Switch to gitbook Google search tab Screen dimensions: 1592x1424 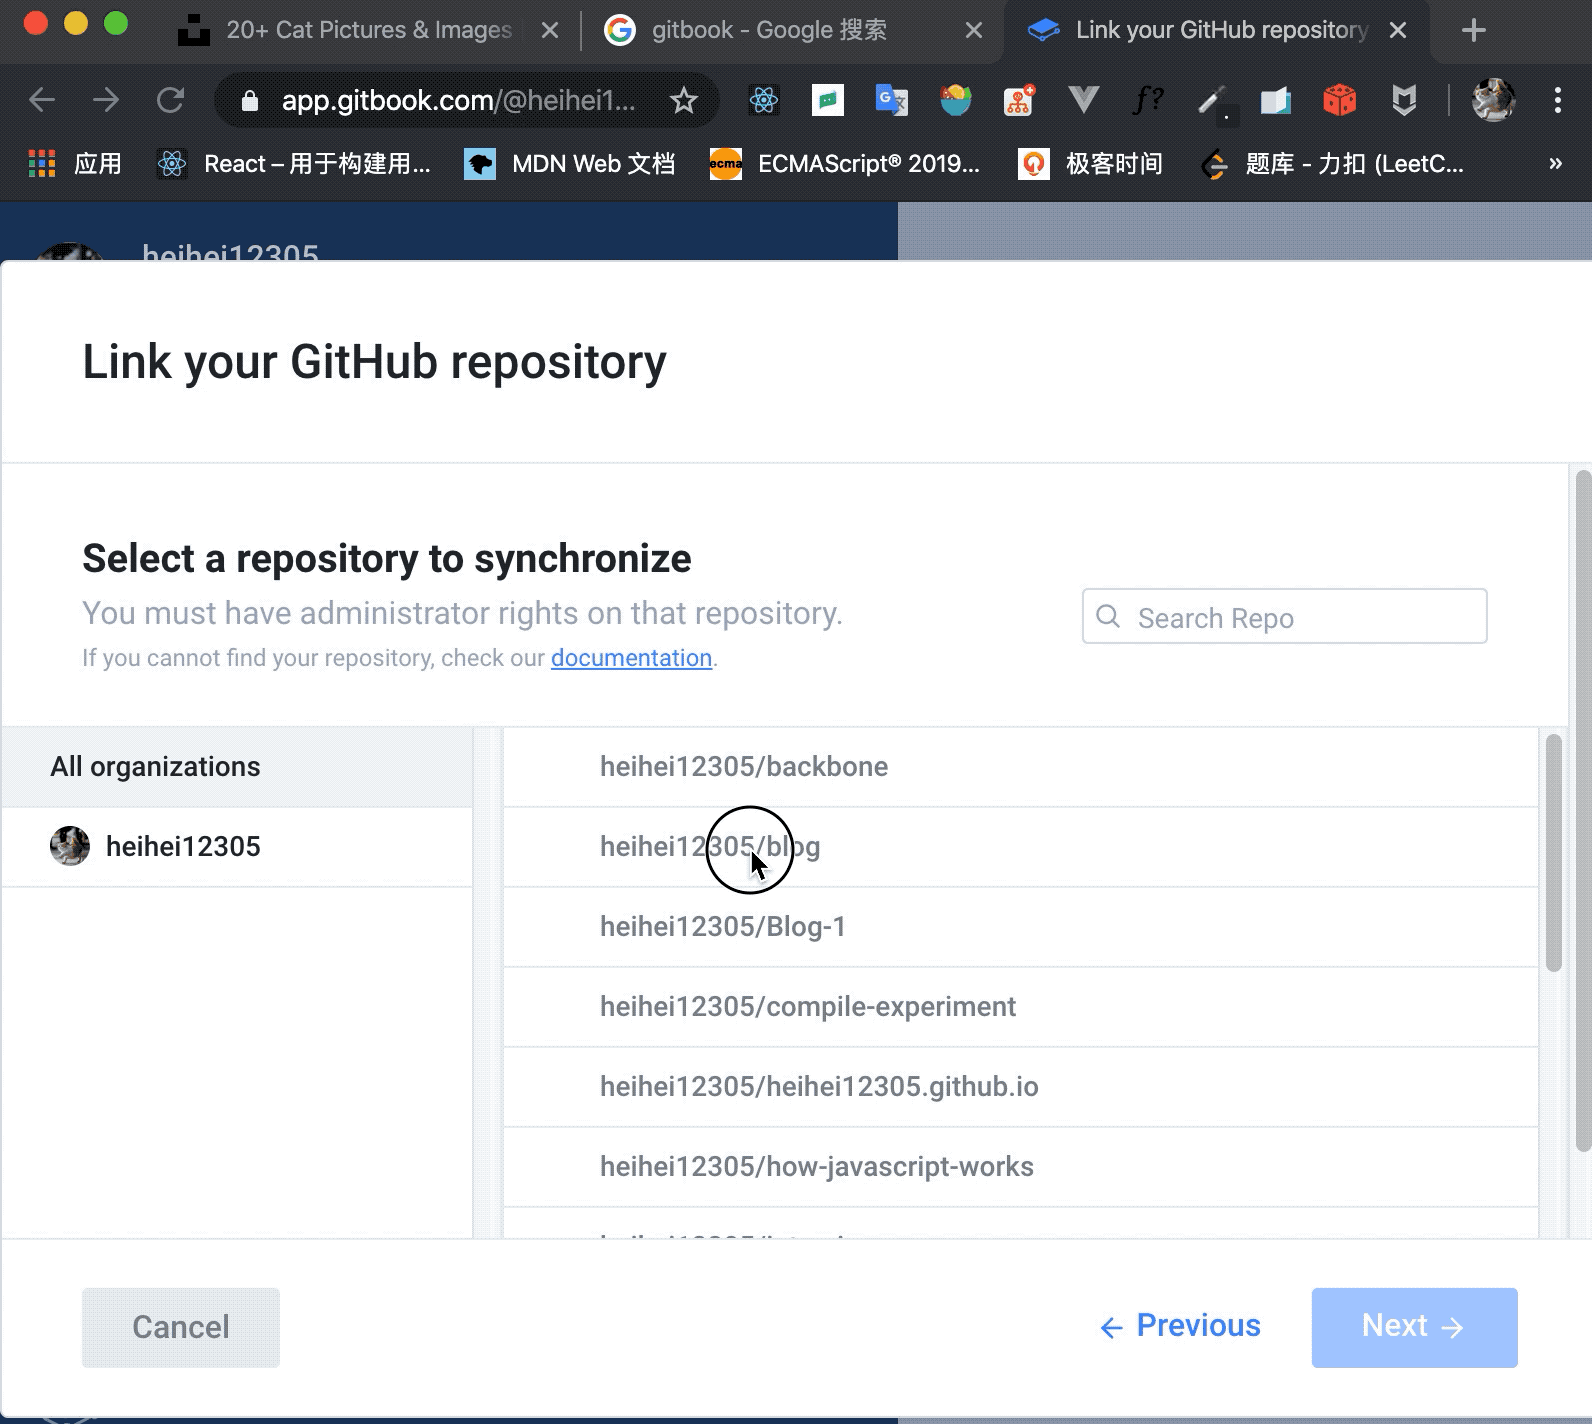click(x=792, y=30)
